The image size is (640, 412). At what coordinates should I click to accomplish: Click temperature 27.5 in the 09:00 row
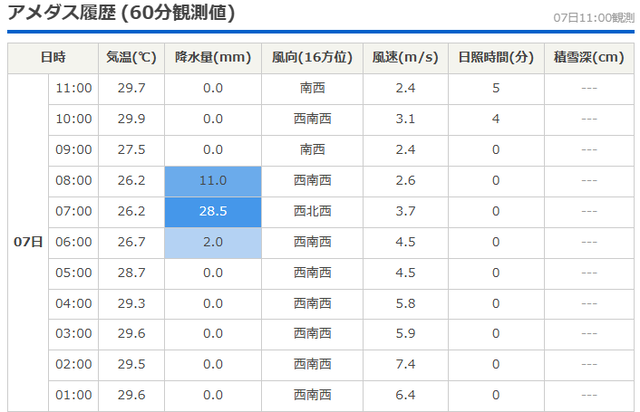131,149
